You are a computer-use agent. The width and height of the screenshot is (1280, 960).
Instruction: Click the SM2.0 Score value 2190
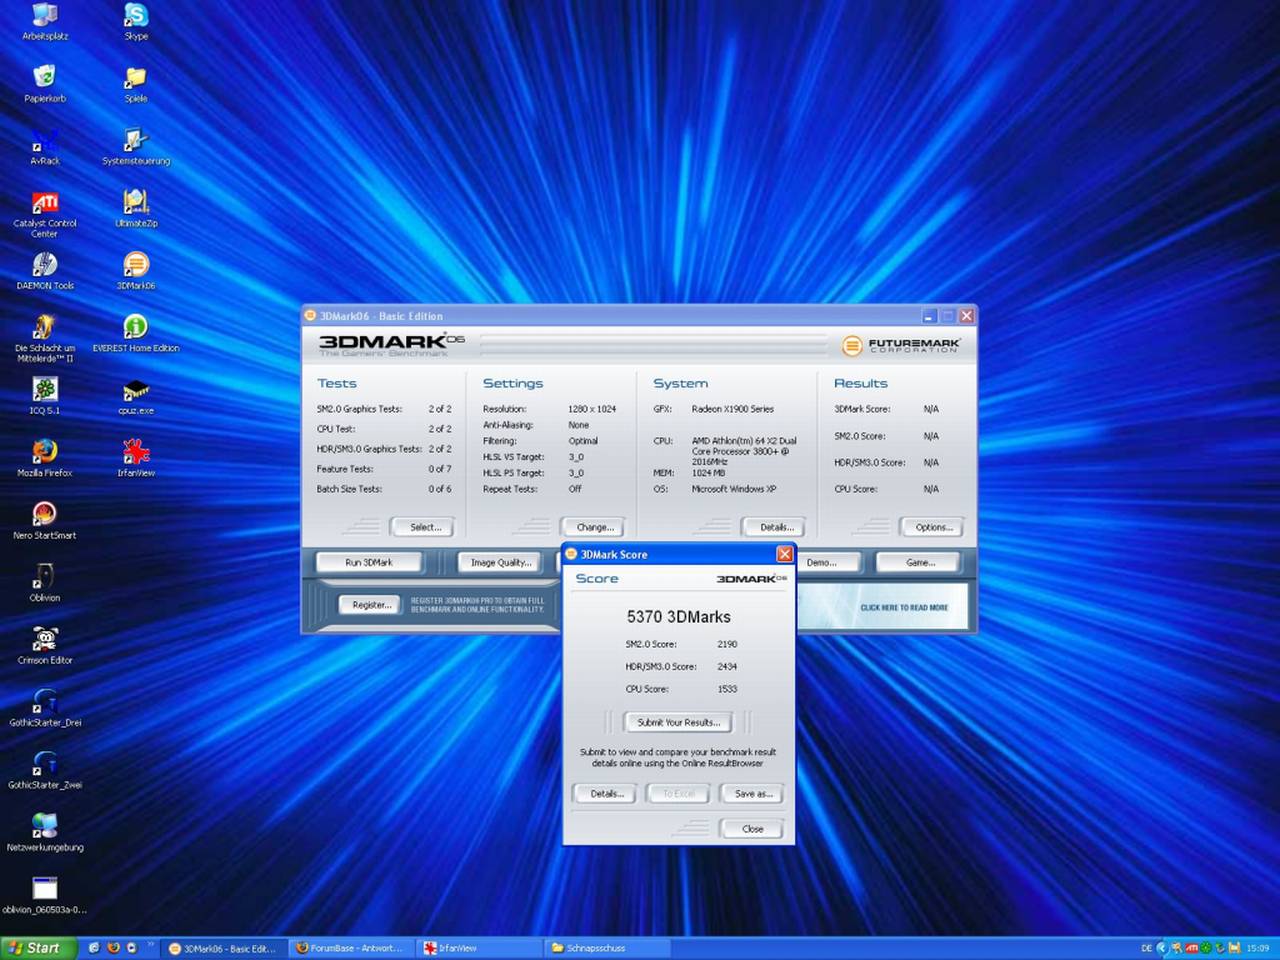click(727, 644)
